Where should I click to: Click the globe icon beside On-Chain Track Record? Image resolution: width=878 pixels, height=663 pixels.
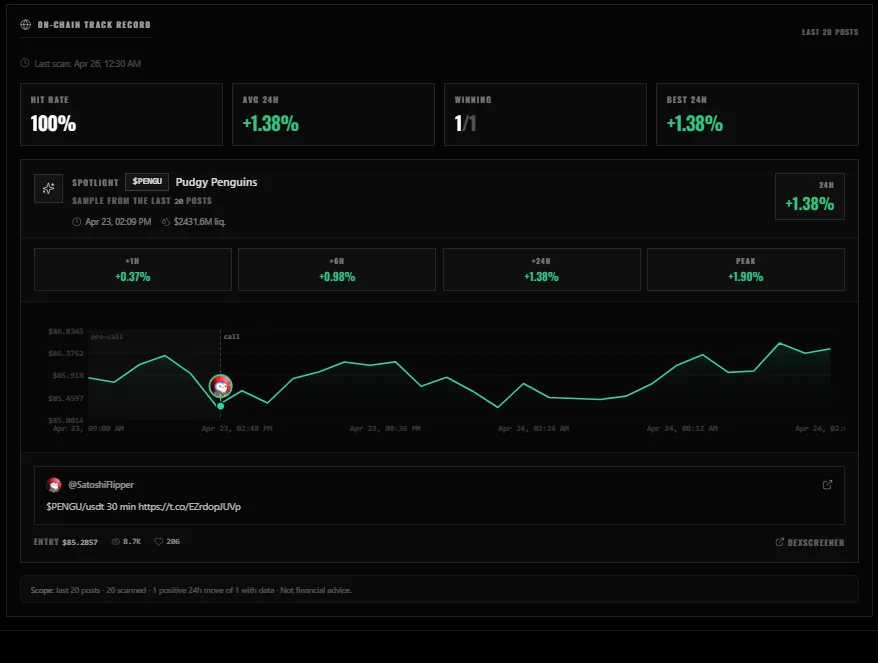tap(25, 25)
